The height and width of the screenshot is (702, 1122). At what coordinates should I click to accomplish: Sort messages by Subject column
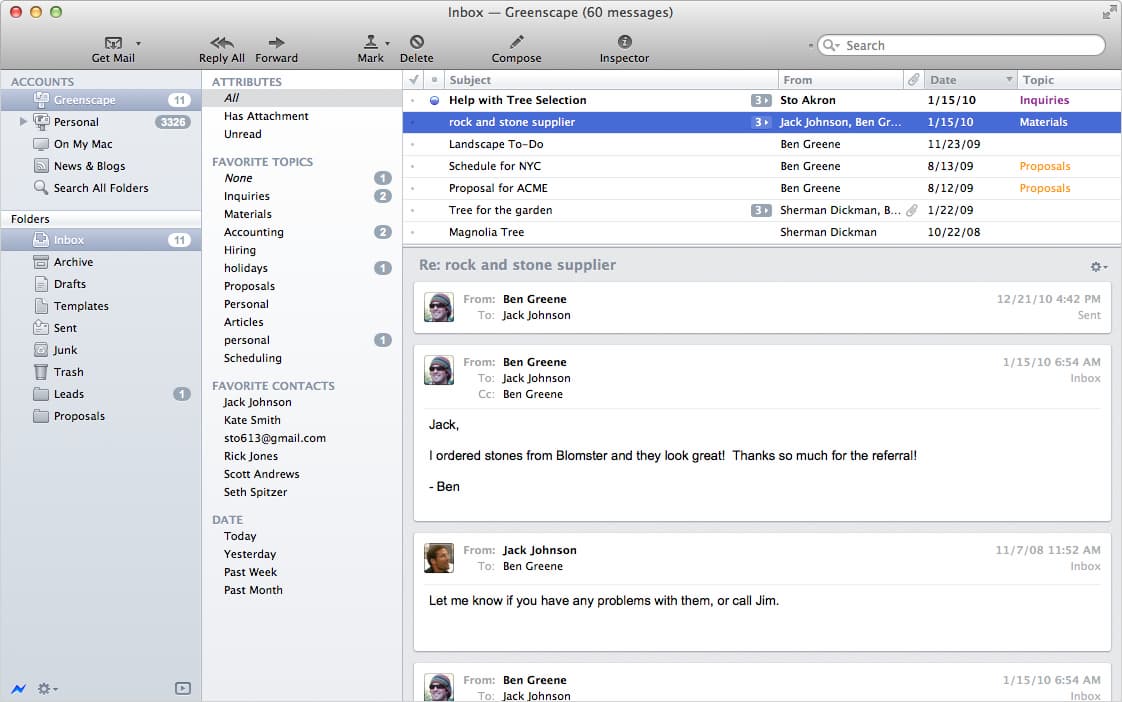(x=611, y=79)
